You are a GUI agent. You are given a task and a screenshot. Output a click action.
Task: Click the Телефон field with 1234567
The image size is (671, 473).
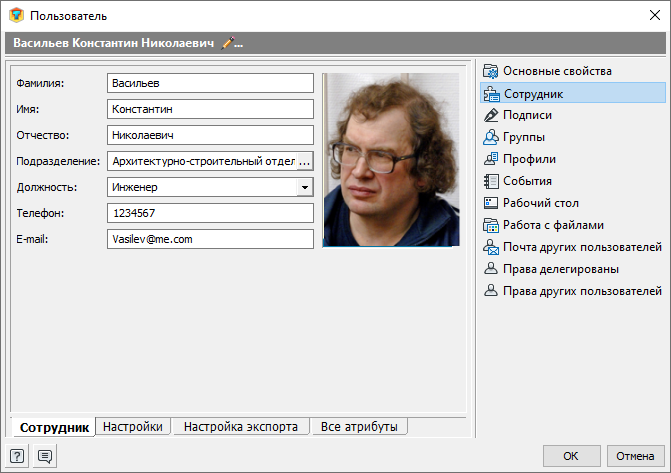click(210, 213)
